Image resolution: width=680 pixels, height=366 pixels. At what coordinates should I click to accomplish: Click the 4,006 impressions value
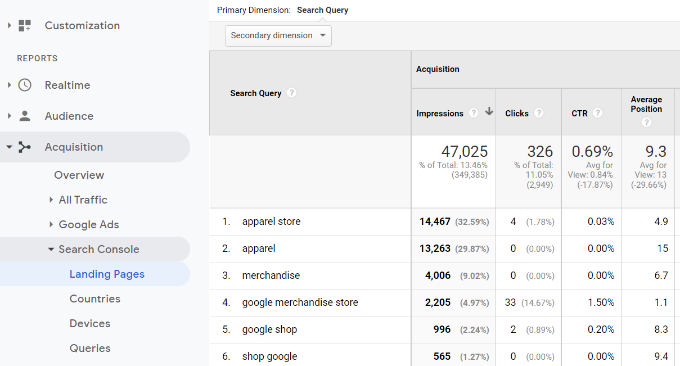click(438, 275)
